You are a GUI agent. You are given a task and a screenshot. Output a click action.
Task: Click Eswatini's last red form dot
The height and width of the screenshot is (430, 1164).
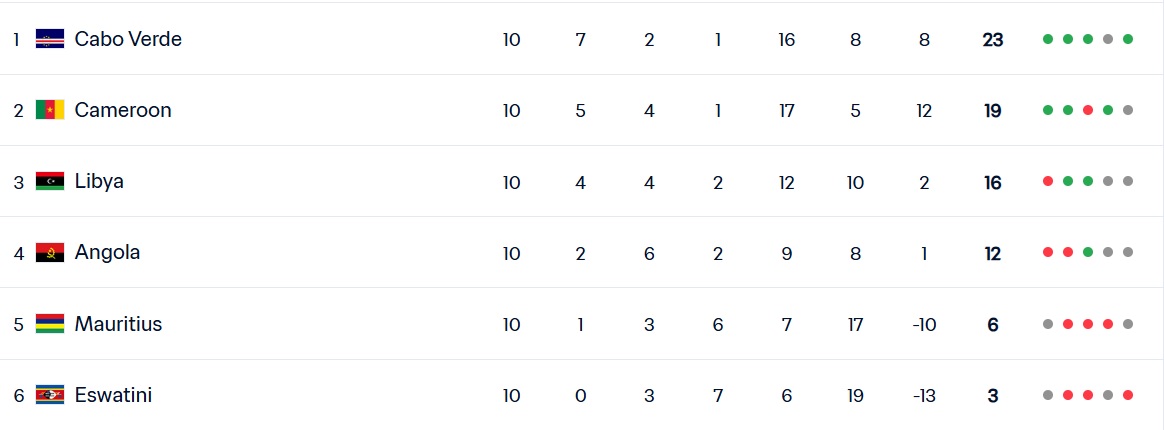click(1128, 395)
